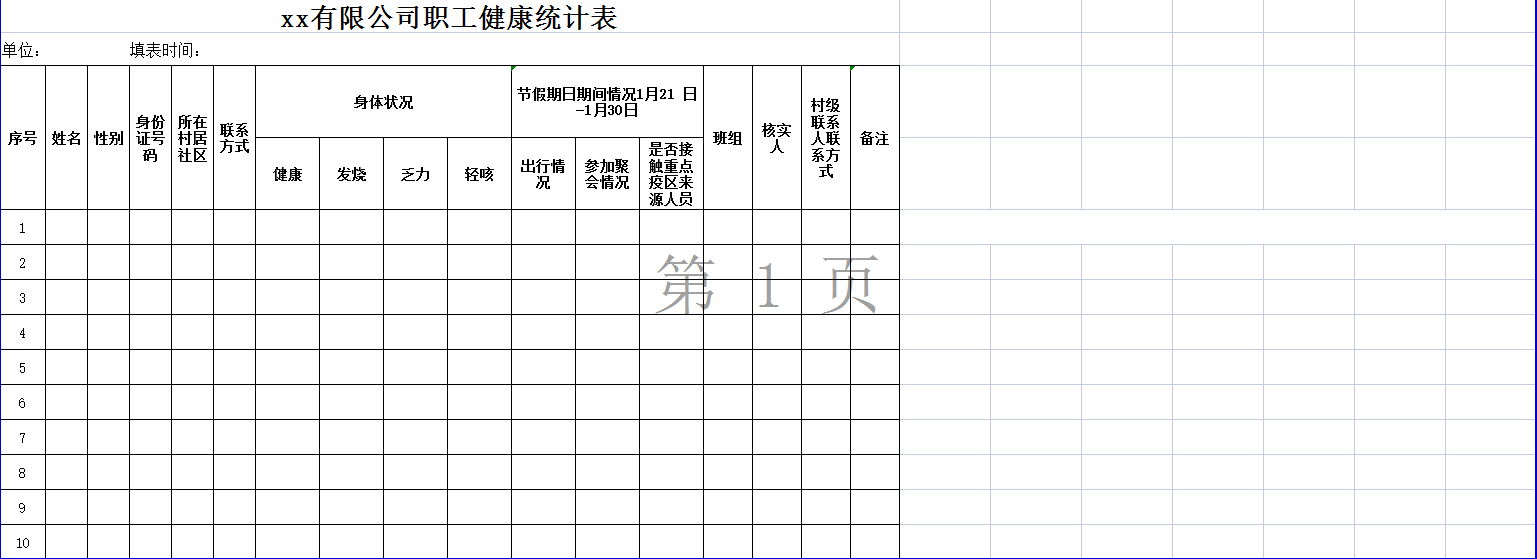Viewport: 1537px width, 559px height.
Task: Select the 班组 header cell
Action: 728,138
